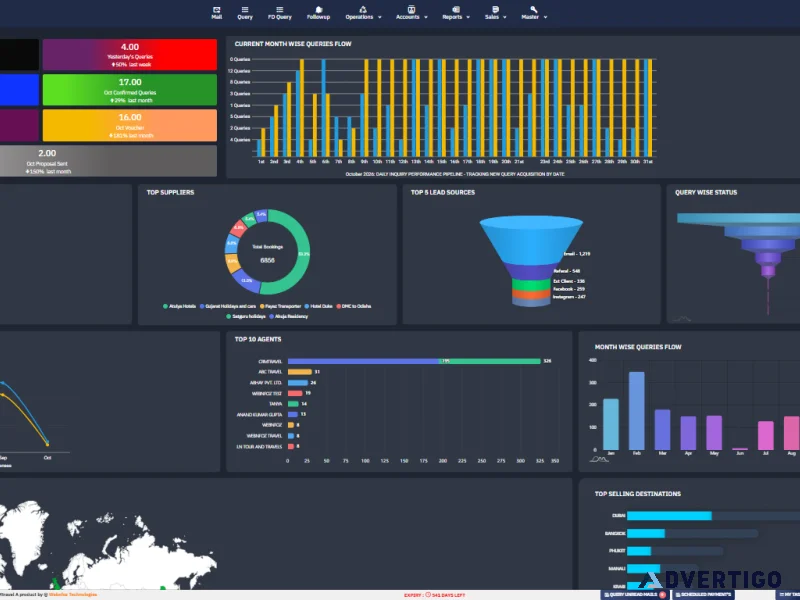Image resolution: width=800 pixels, height=600 pixels.
Task: Open Scheduled Payments in bottom bar
Action: 703,595
